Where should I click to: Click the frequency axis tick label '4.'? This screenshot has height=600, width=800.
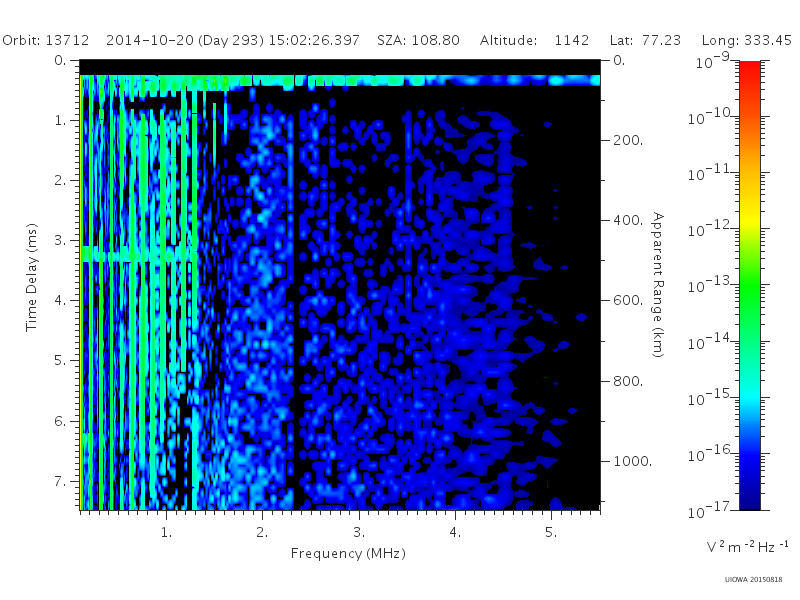click(x=455, y=533)
